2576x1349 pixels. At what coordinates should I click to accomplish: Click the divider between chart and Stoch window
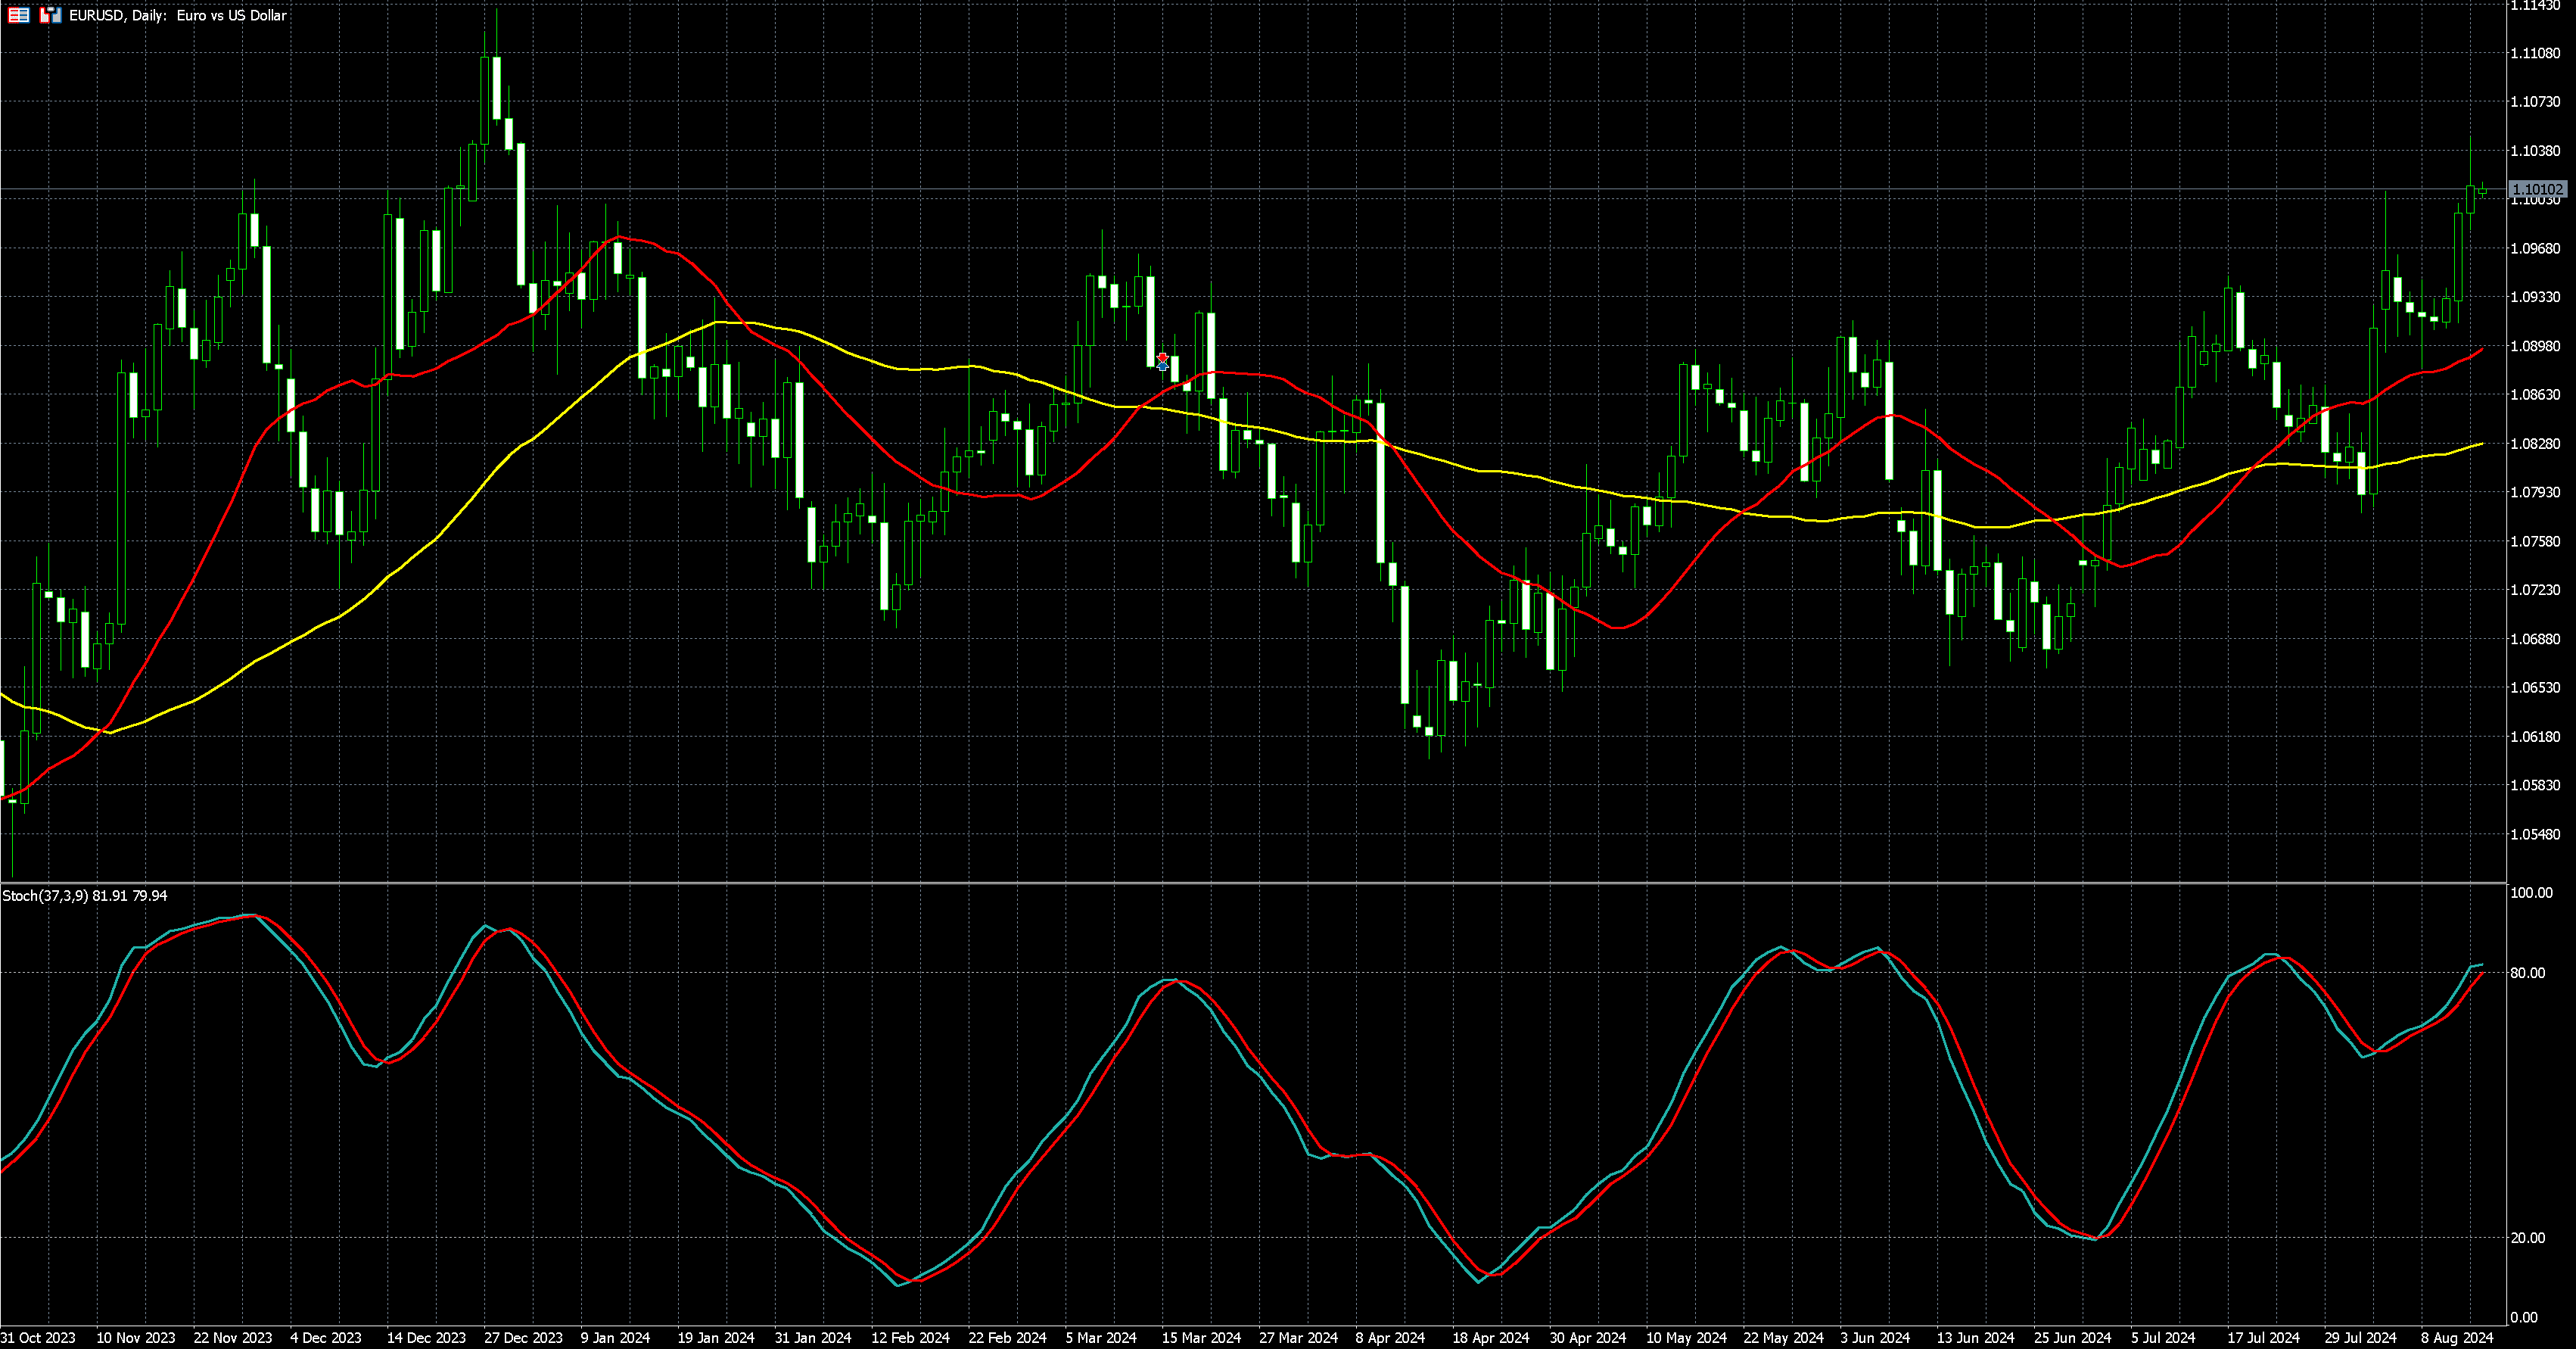[x=1250, y=882]
